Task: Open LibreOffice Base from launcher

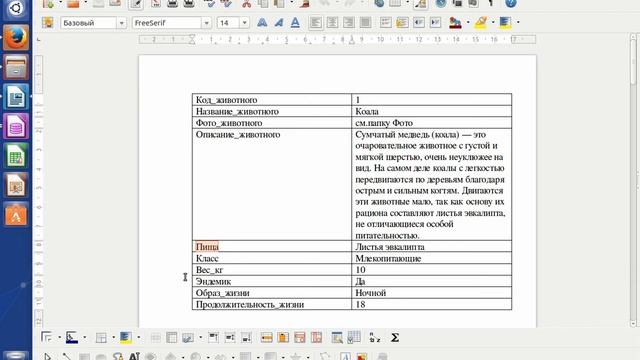Action: pos(16,126)
